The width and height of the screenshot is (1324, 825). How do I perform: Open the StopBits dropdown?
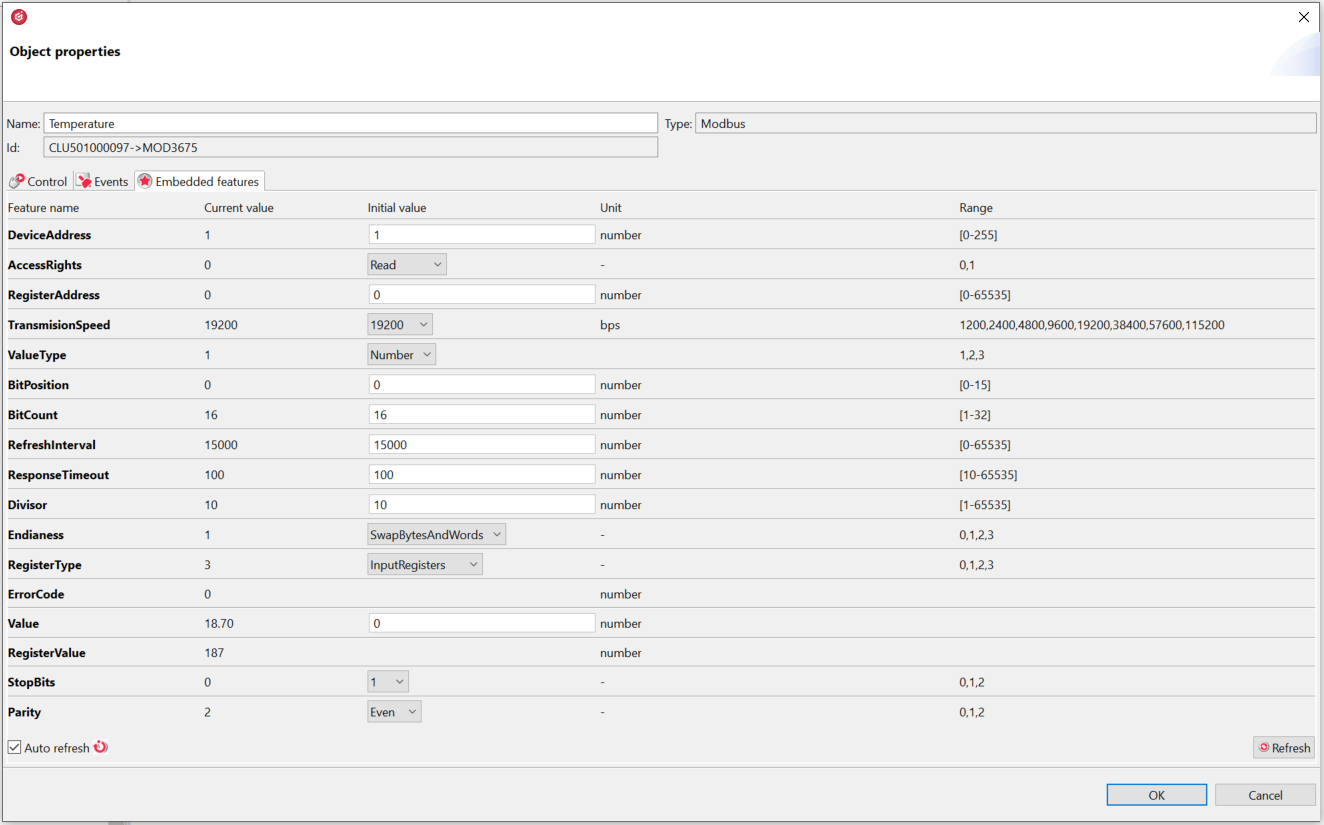point(388,682)
